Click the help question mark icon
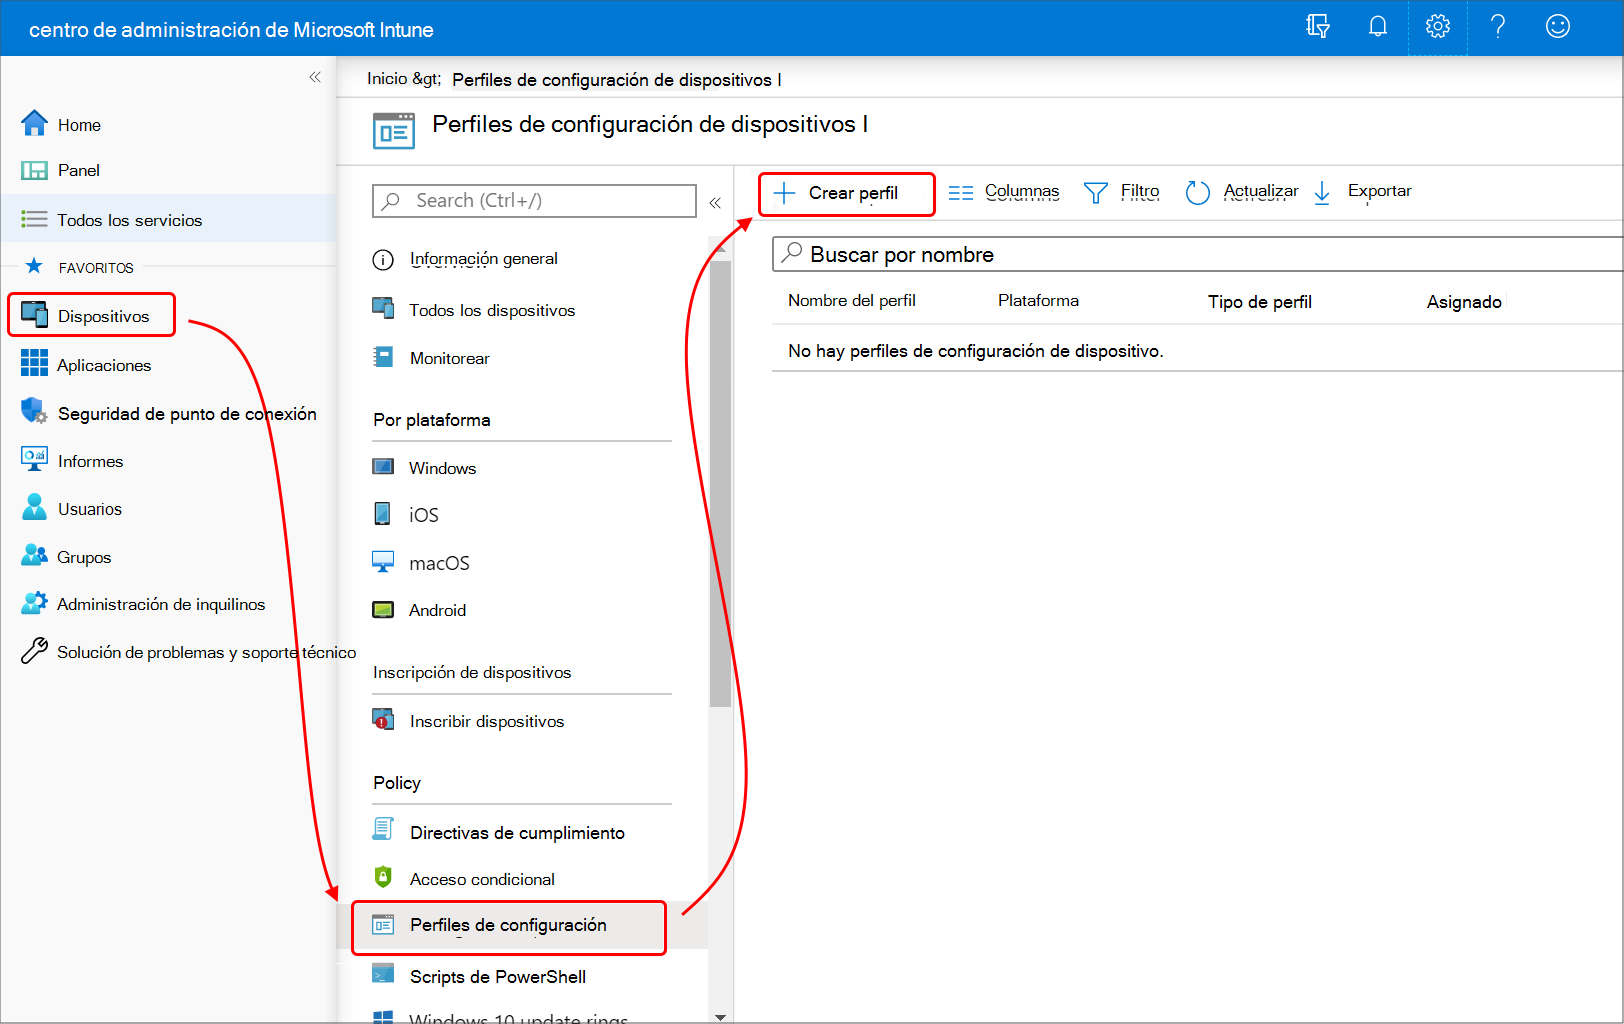 1497,26
